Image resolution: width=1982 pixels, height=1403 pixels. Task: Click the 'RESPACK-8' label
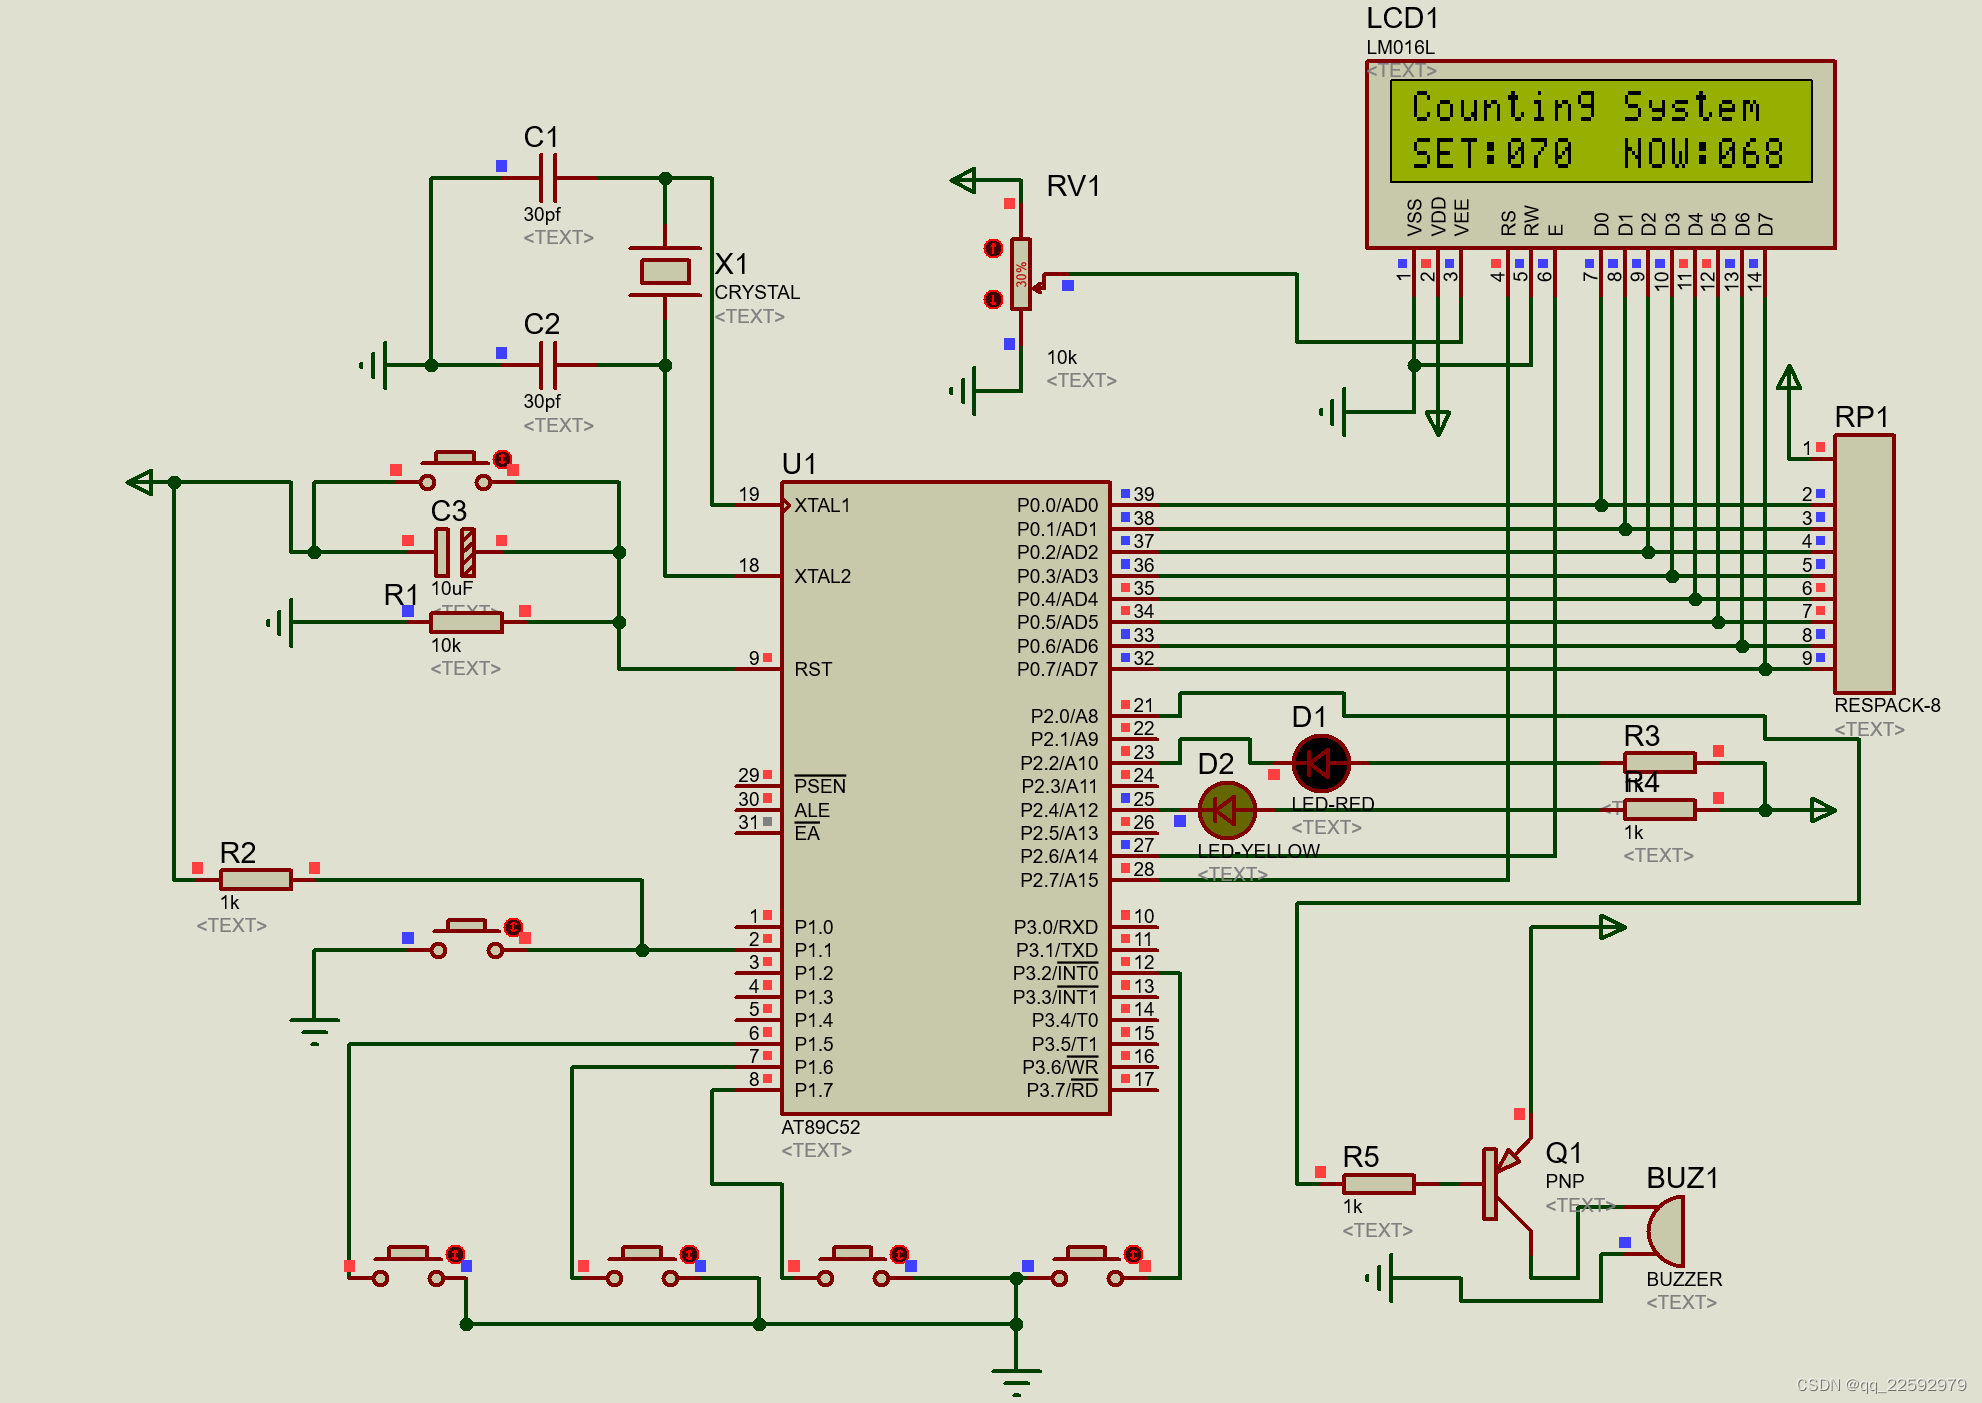click(x=1887, y=705)
